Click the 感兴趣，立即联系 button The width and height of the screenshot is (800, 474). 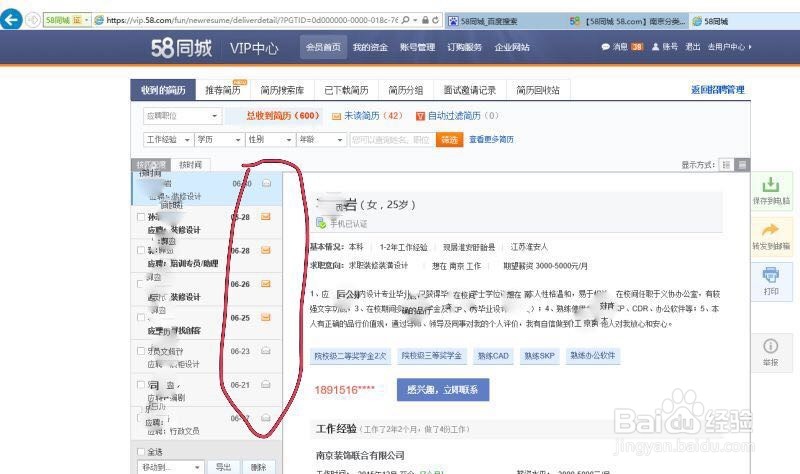tap(443, 390)
